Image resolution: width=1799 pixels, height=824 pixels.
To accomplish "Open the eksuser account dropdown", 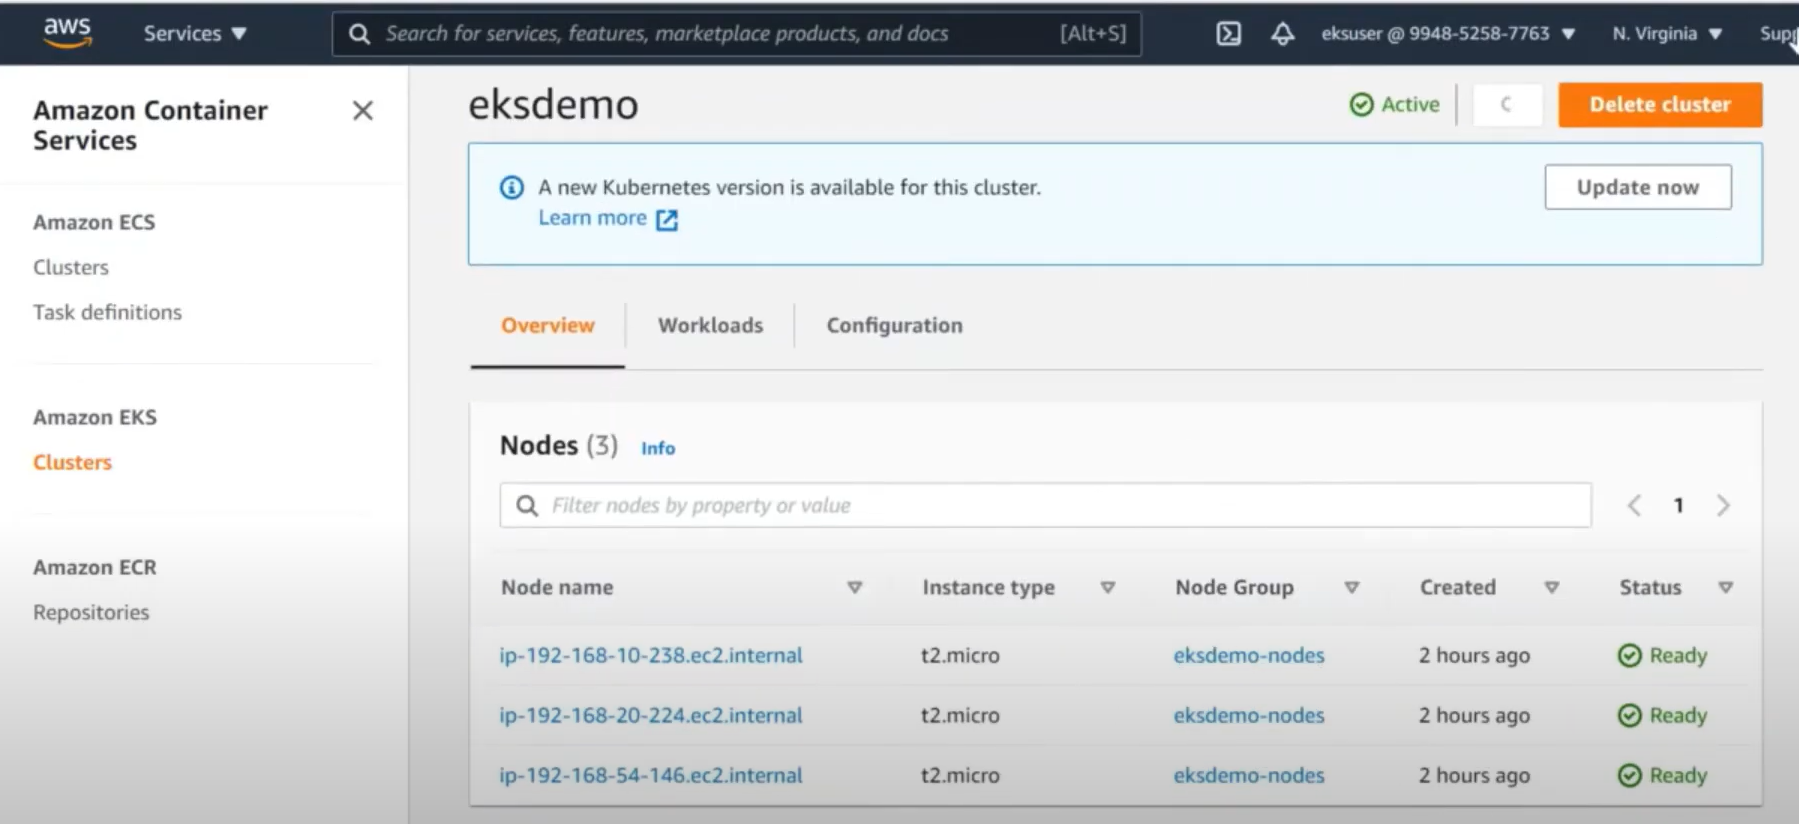I will [x=1448, y=33].
